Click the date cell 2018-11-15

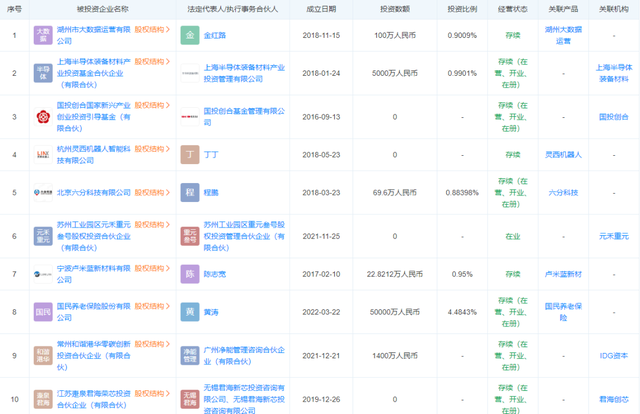pyautogui.click(x=321, y=36)
